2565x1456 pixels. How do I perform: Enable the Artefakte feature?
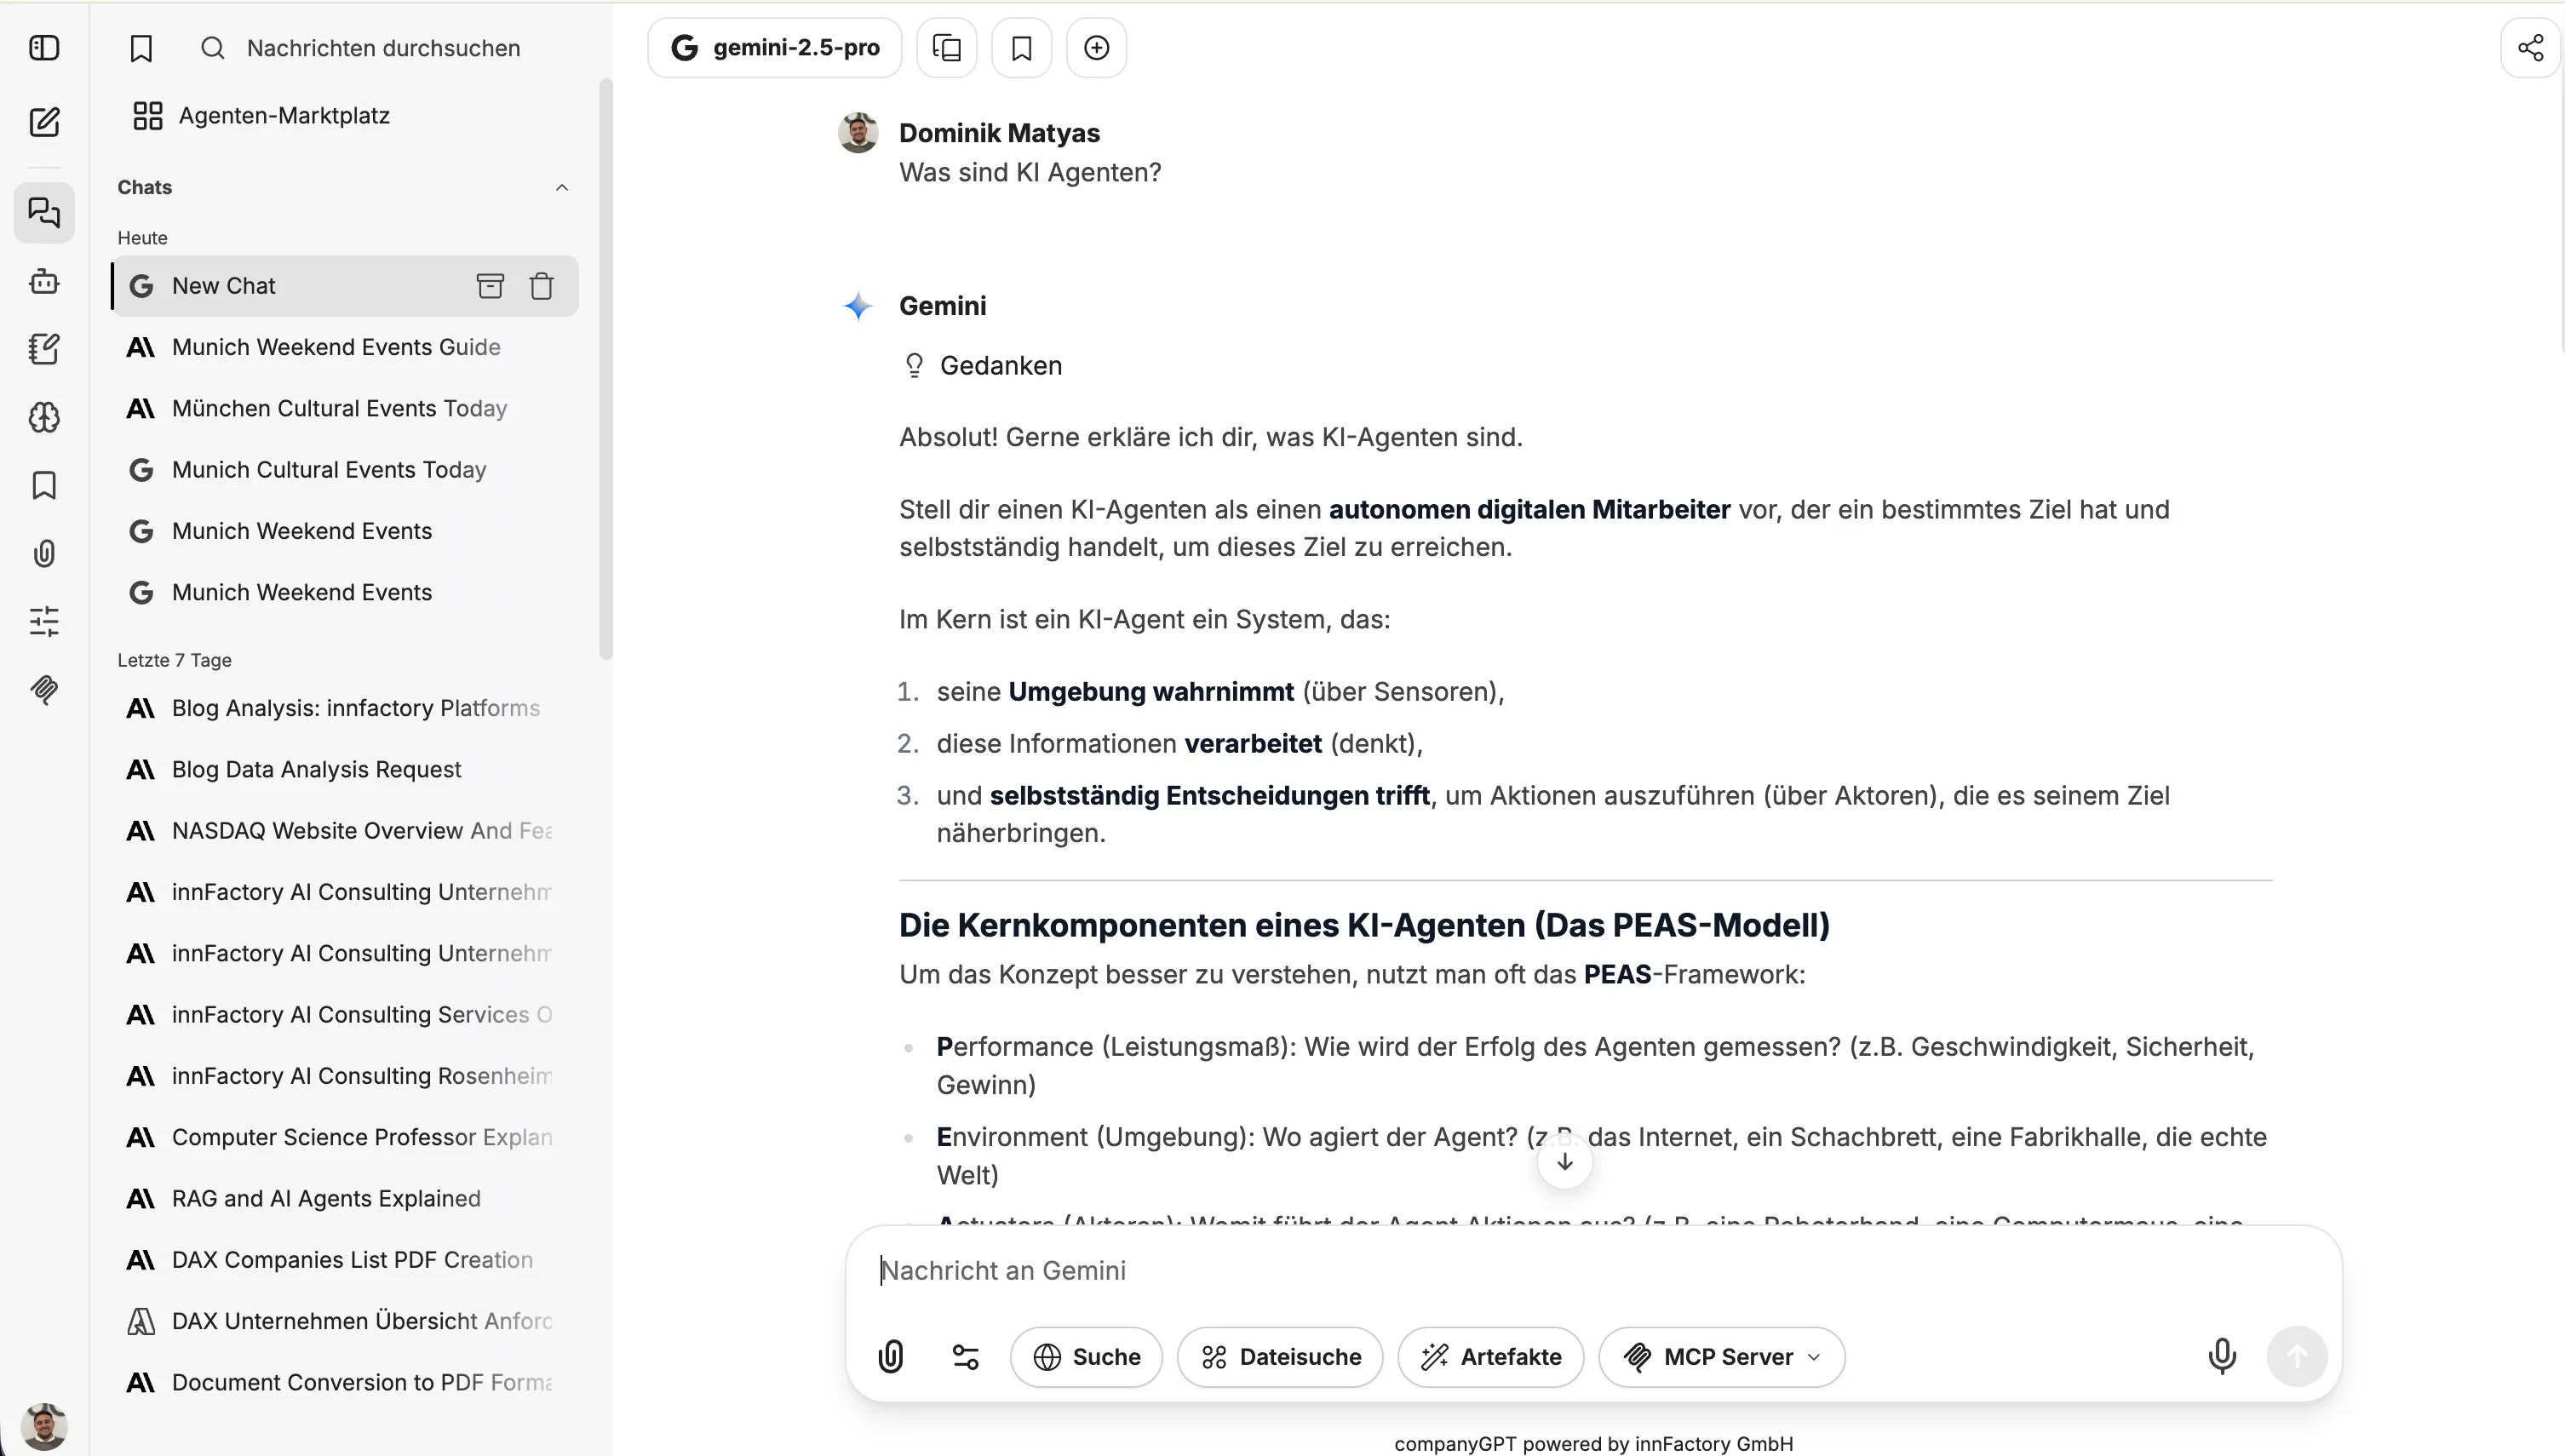1490,1356
